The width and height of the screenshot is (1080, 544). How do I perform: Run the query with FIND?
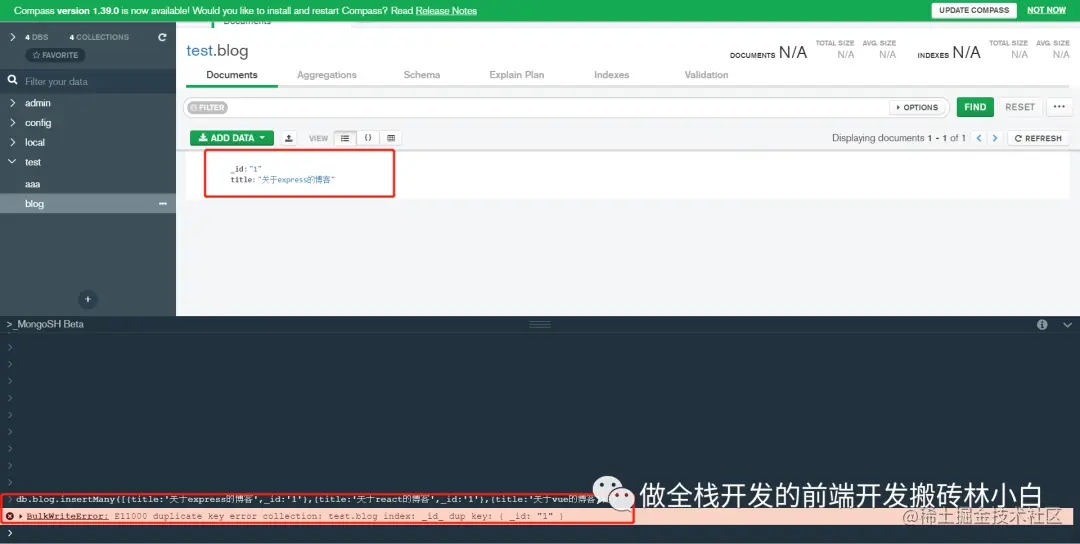[x=975, y=107]
